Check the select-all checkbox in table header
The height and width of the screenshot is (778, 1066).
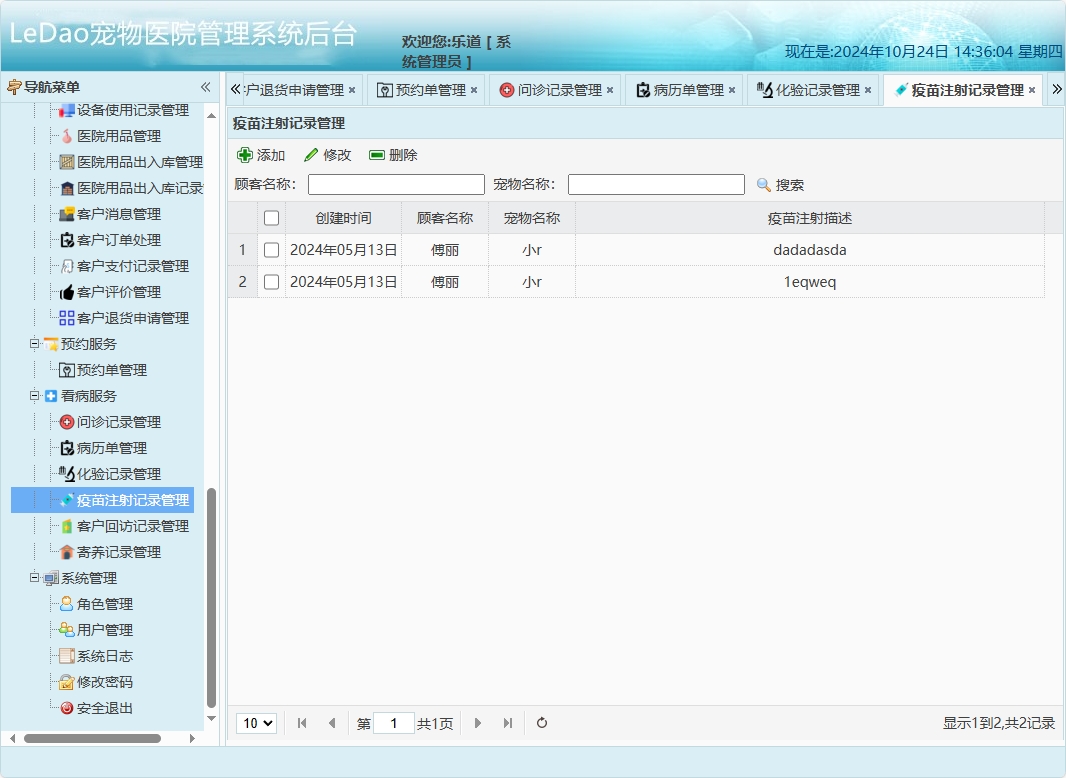tap(270, 217)
